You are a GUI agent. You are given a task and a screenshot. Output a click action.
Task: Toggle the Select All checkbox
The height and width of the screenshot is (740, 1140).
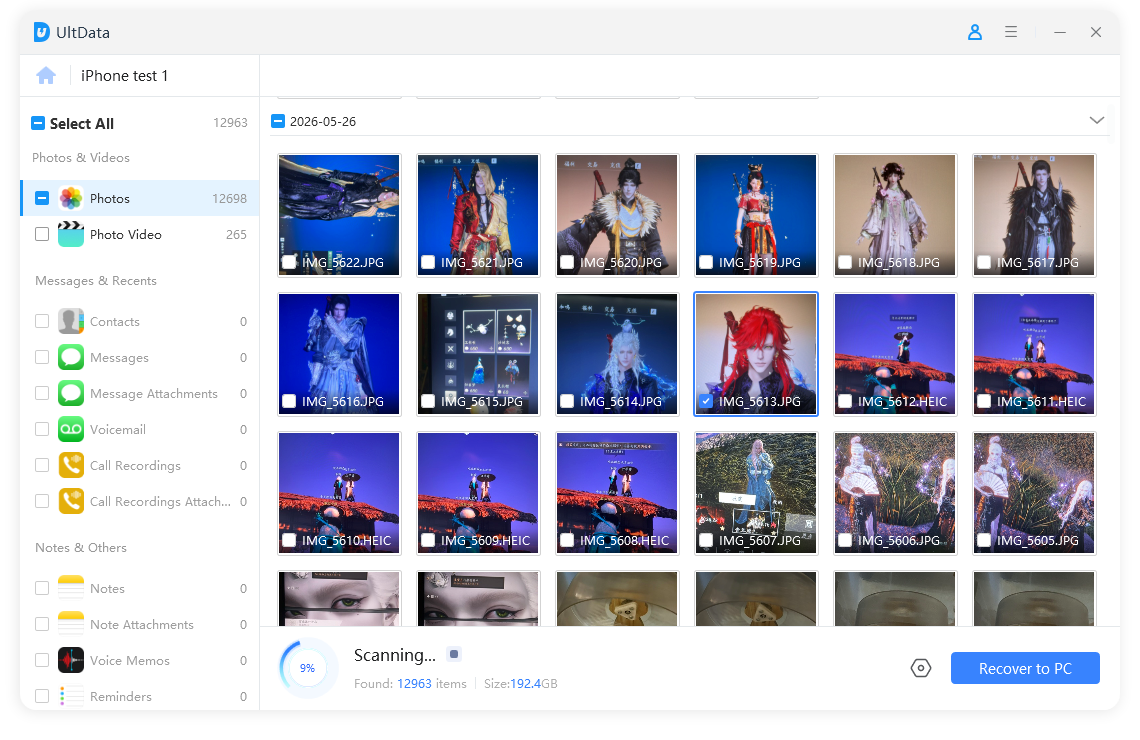[38, 123]
